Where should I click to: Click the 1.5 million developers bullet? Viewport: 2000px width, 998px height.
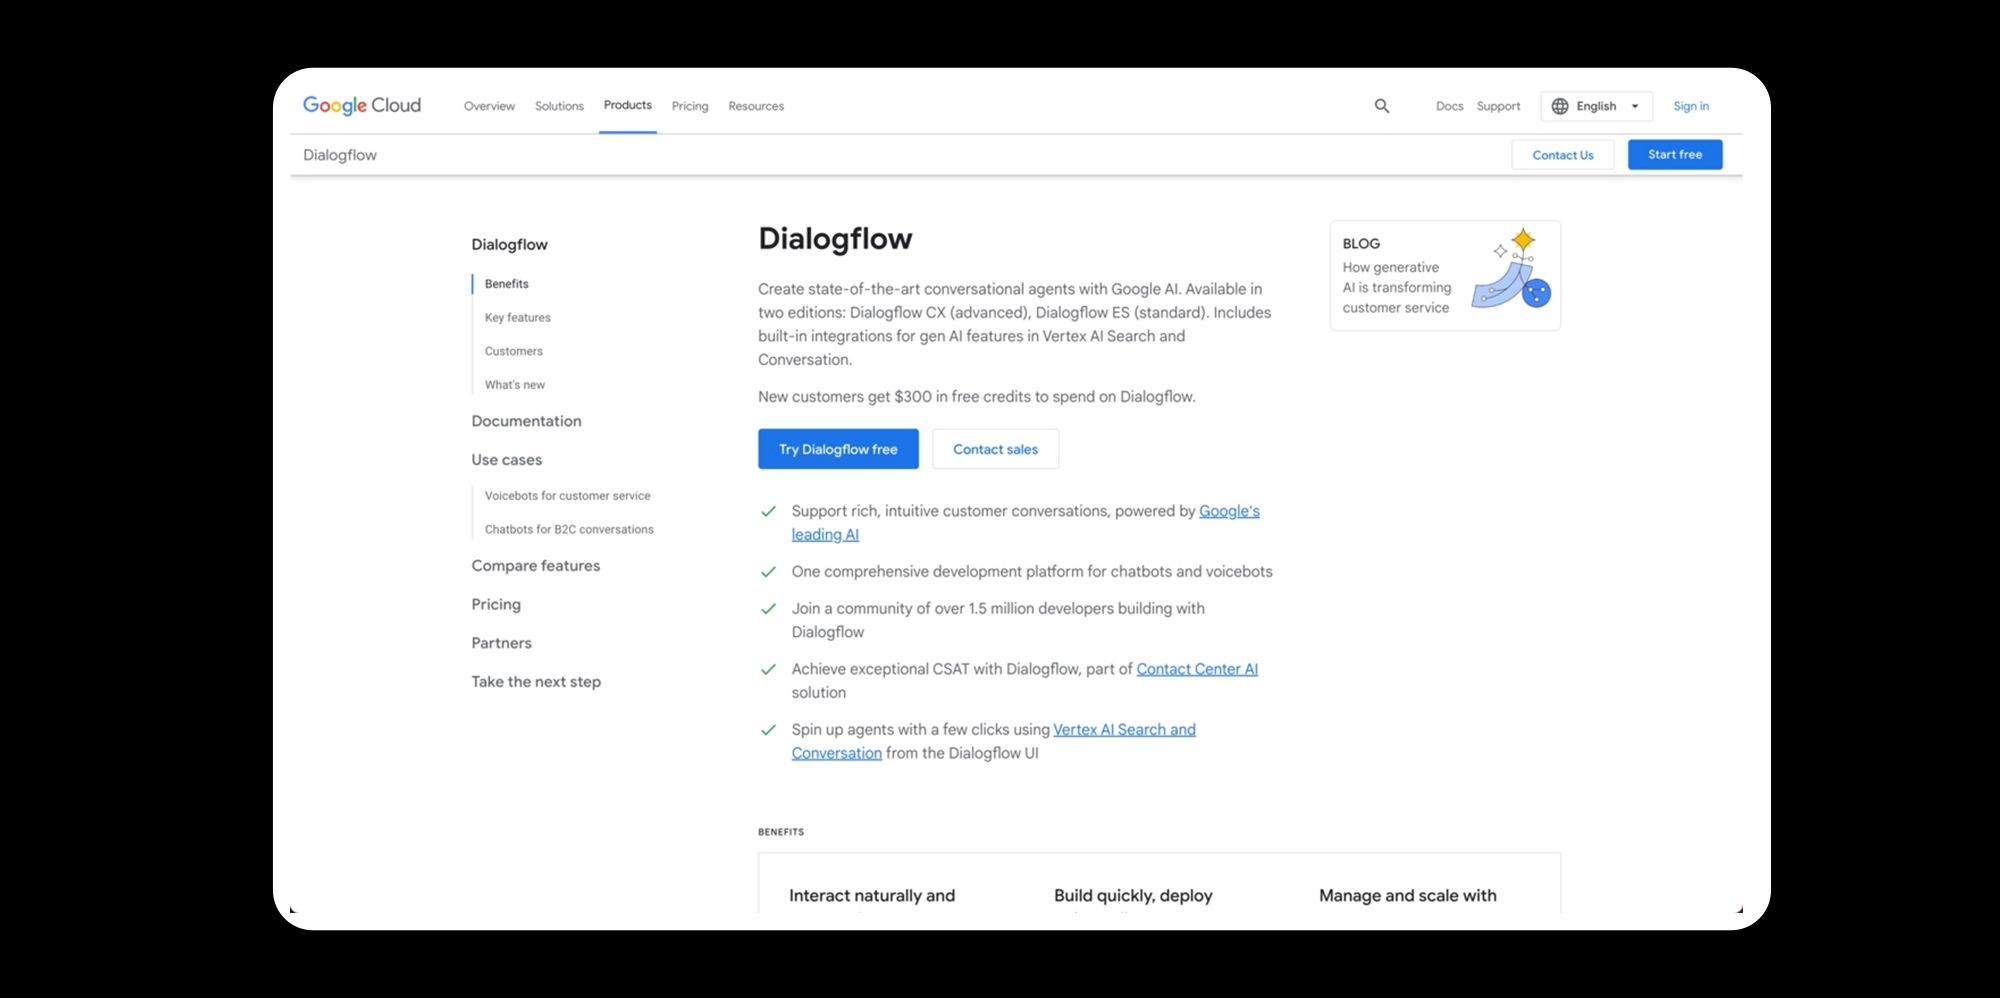click(998, 620)
